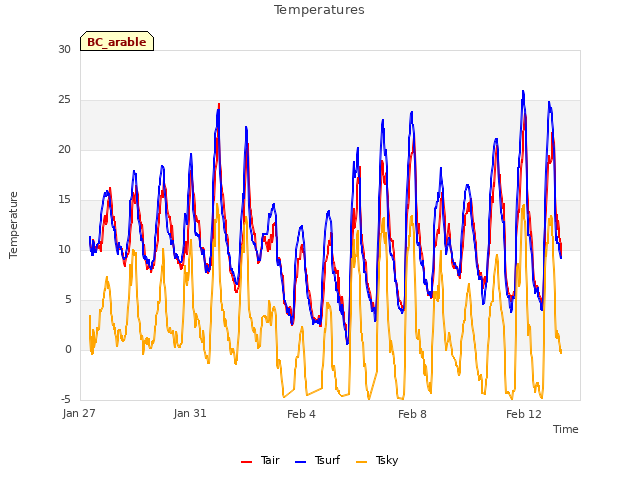
Task: Click the 10 y-axis tick label
Action: (x=64, y=250)
